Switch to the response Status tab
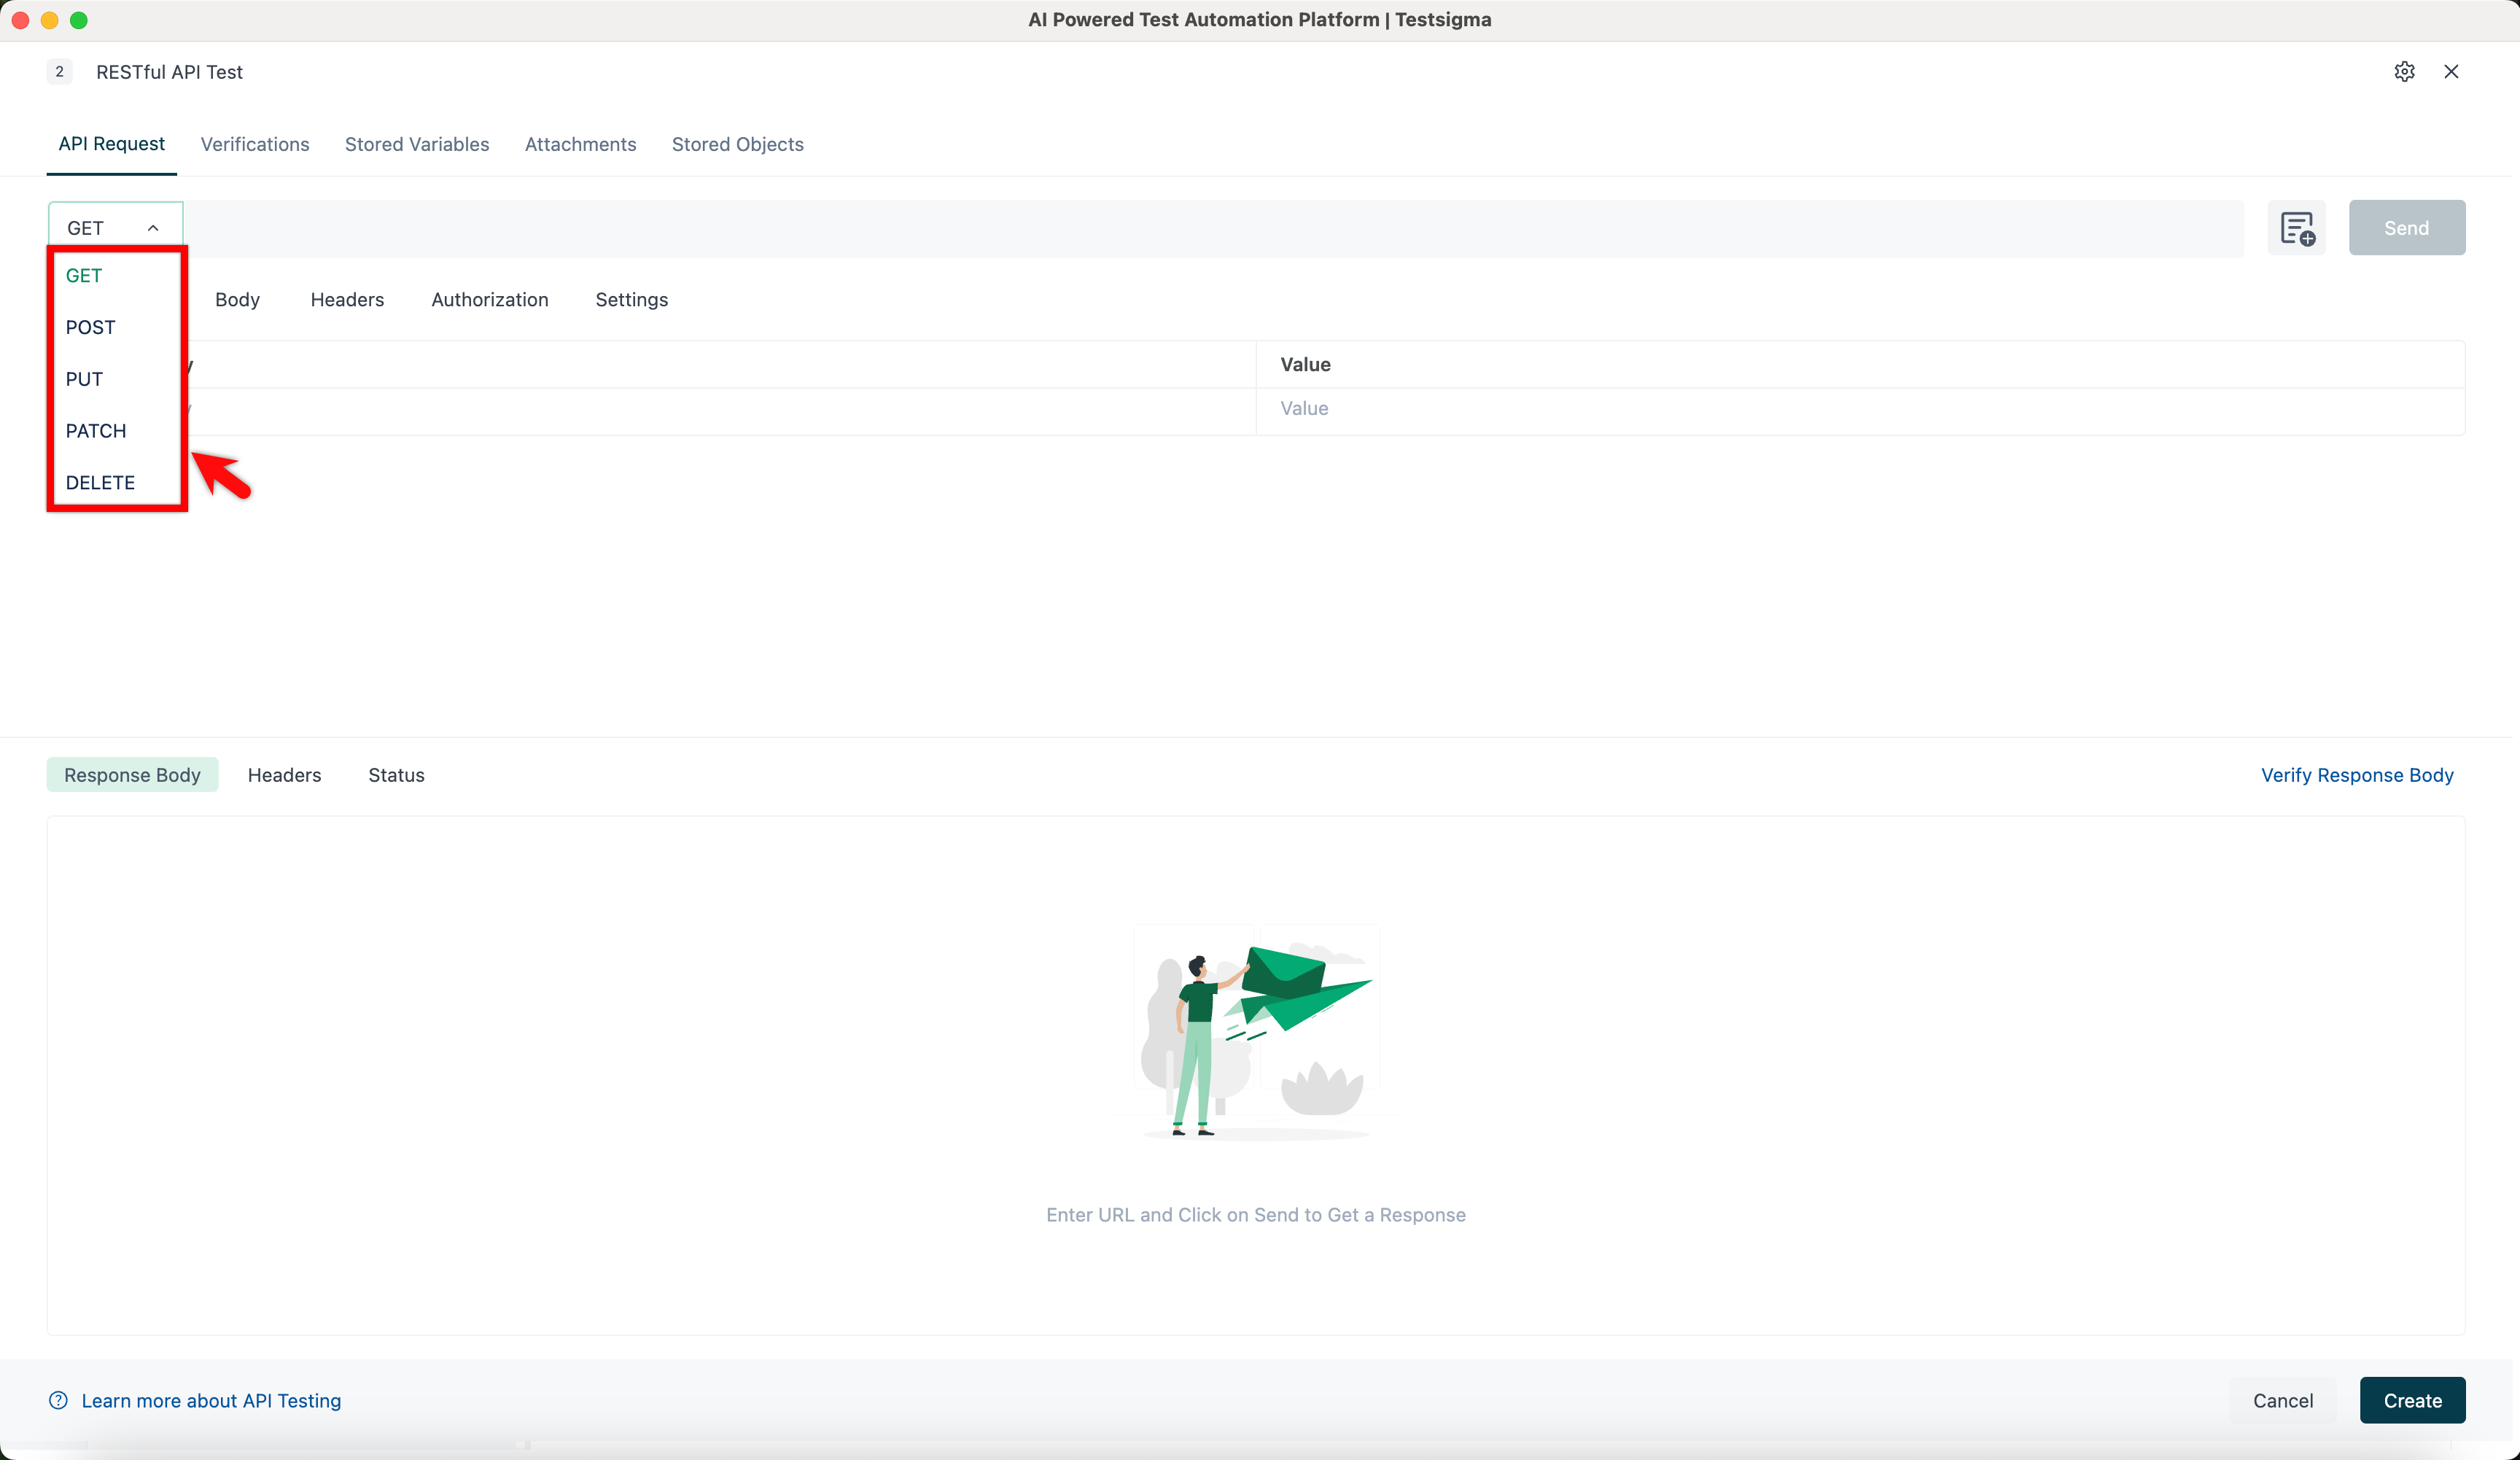 pos(396,775)
